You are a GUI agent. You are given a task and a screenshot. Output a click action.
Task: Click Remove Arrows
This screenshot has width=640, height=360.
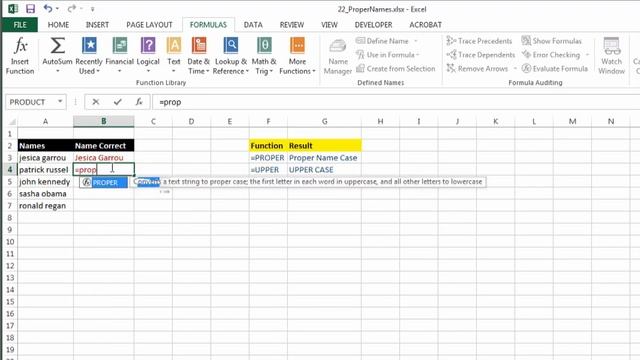pos(477,69)
